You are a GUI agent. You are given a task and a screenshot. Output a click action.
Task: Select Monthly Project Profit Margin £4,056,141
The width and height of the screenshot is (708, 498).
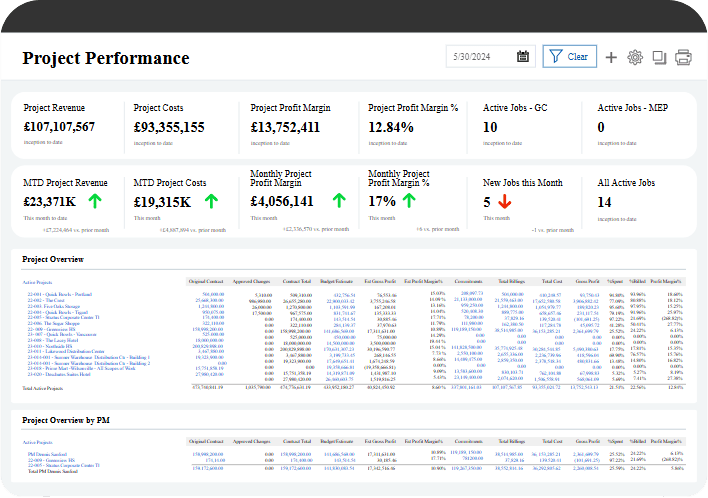(x=282, y=201)
